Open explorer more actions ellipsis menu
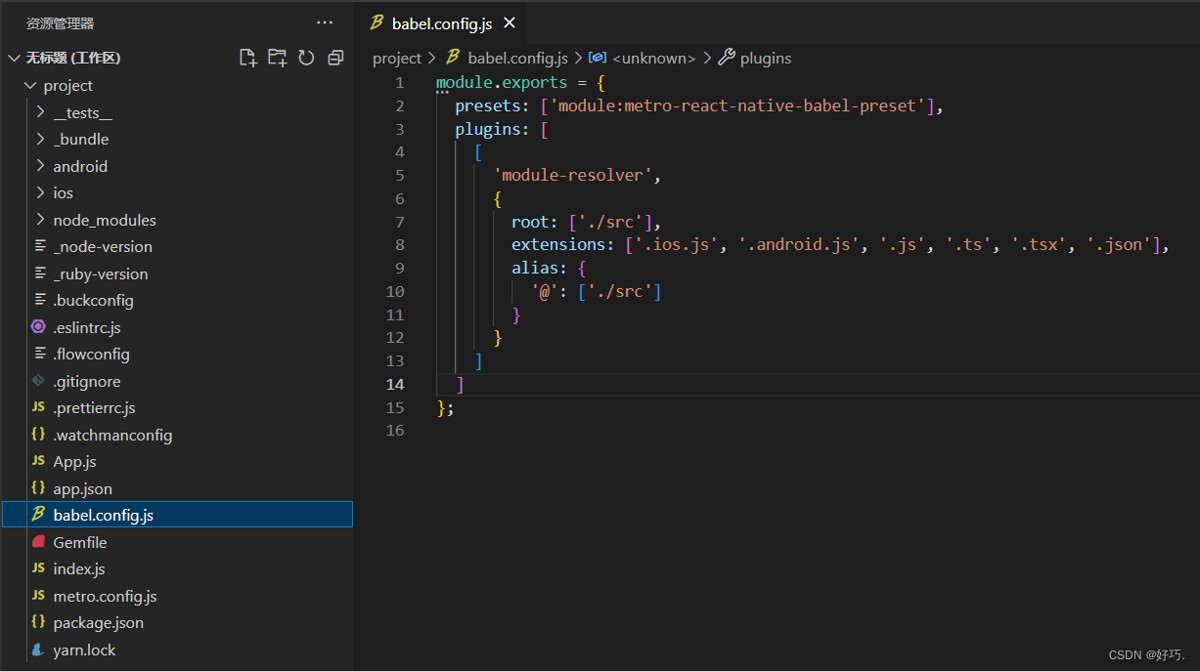This screenshot has height=671, width=1200. pos(325,22)
